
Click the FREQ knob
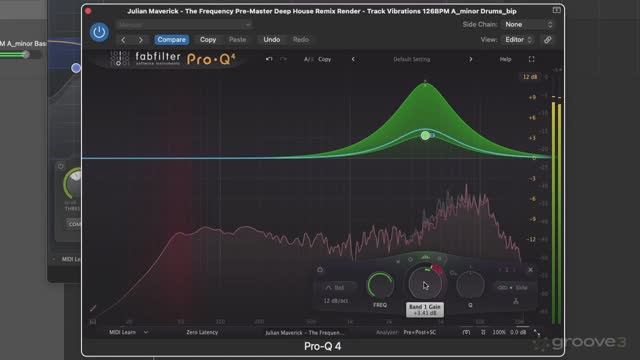[380, 285]
